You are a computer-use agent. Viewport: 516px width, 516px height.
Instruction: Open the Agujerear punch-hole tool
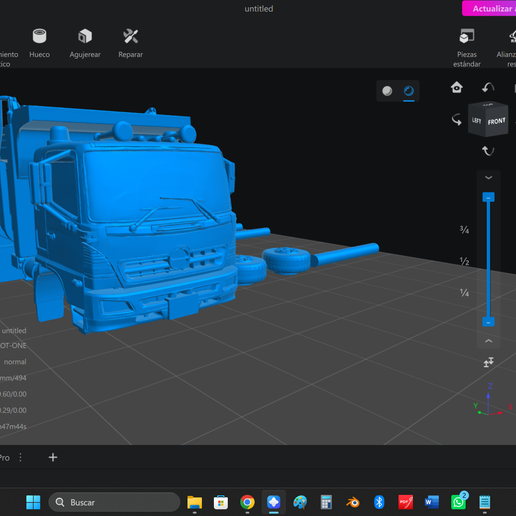pos(85,43)
